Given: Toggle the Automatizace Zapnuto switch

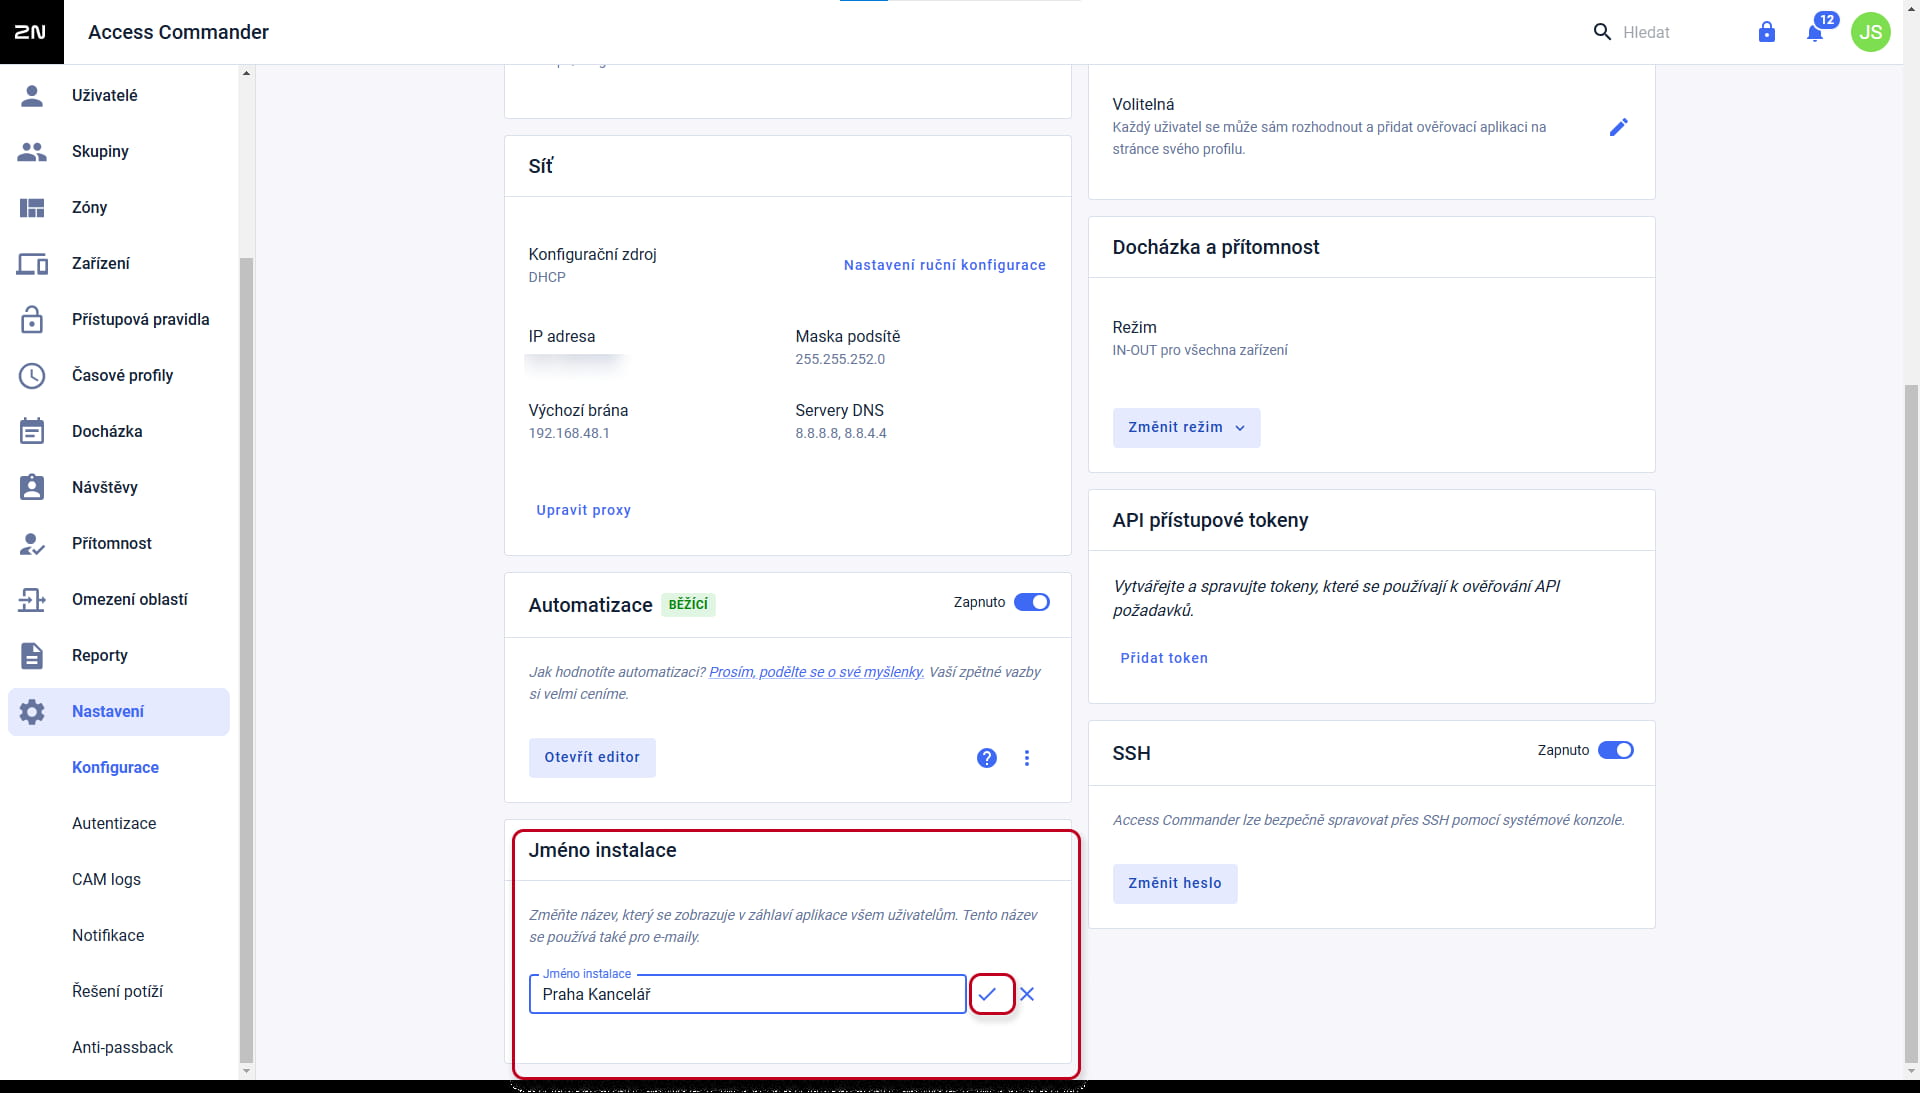Looking at the screenshot, I should (x=1032, y=602).
